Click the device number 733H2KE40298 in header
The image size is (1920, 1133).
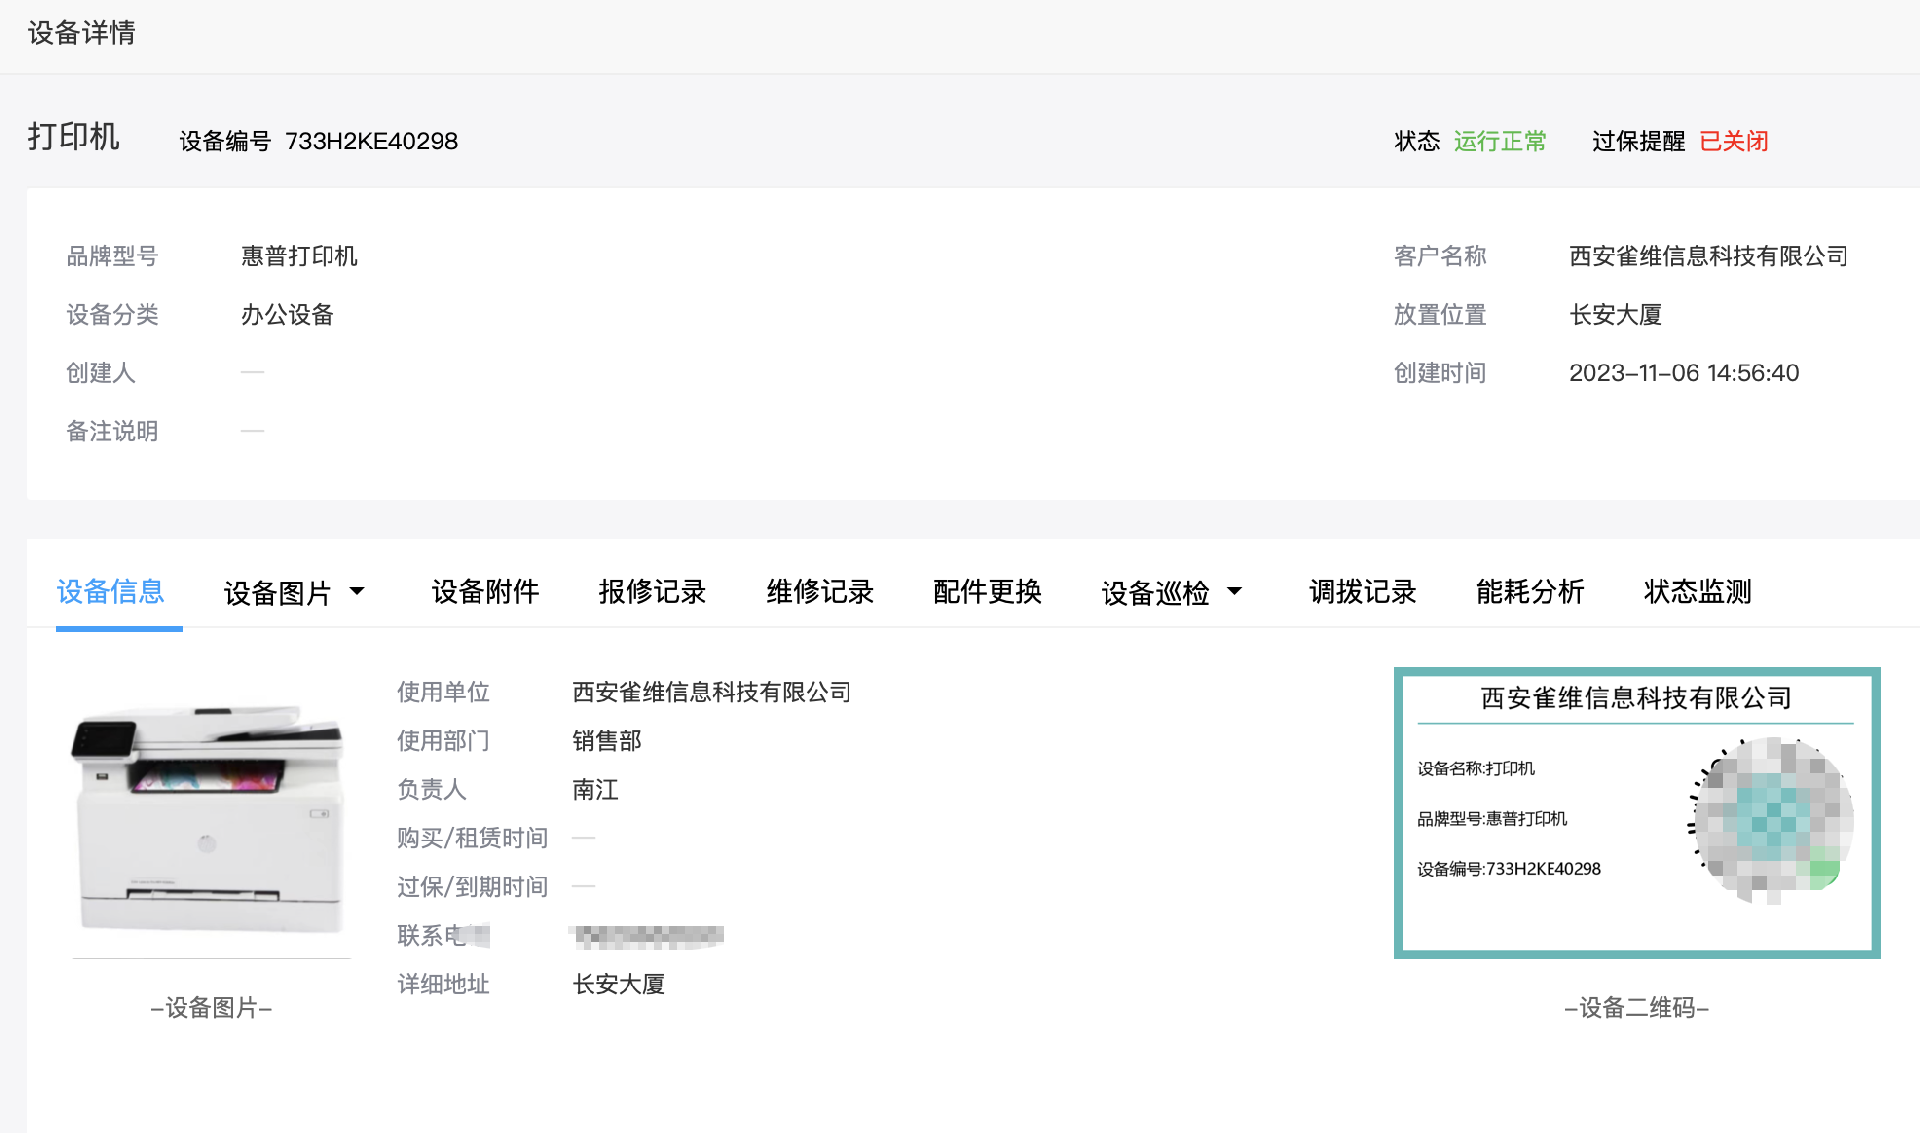pos(371,141)
